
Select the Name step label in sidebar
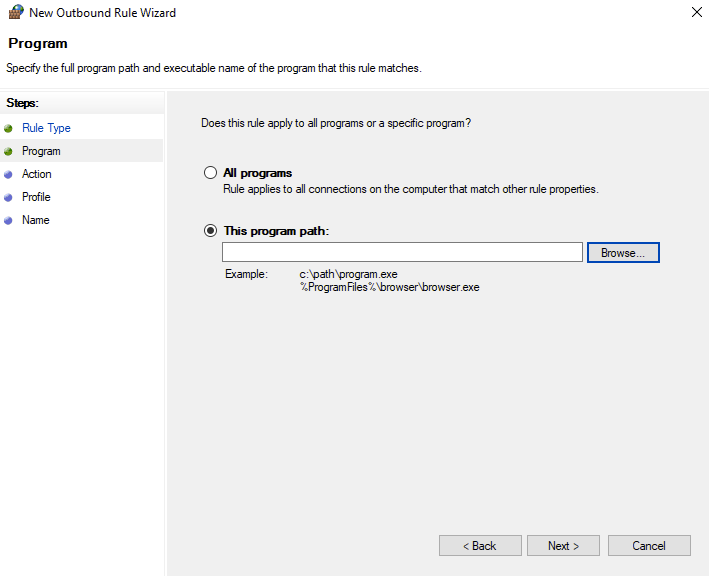click(x=35, y=220)
